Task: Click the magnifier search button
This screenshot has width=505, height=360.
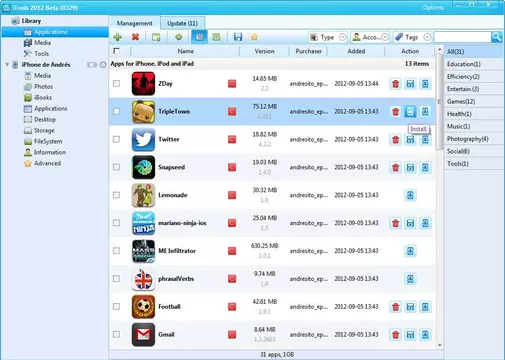Action: point(497,37)
